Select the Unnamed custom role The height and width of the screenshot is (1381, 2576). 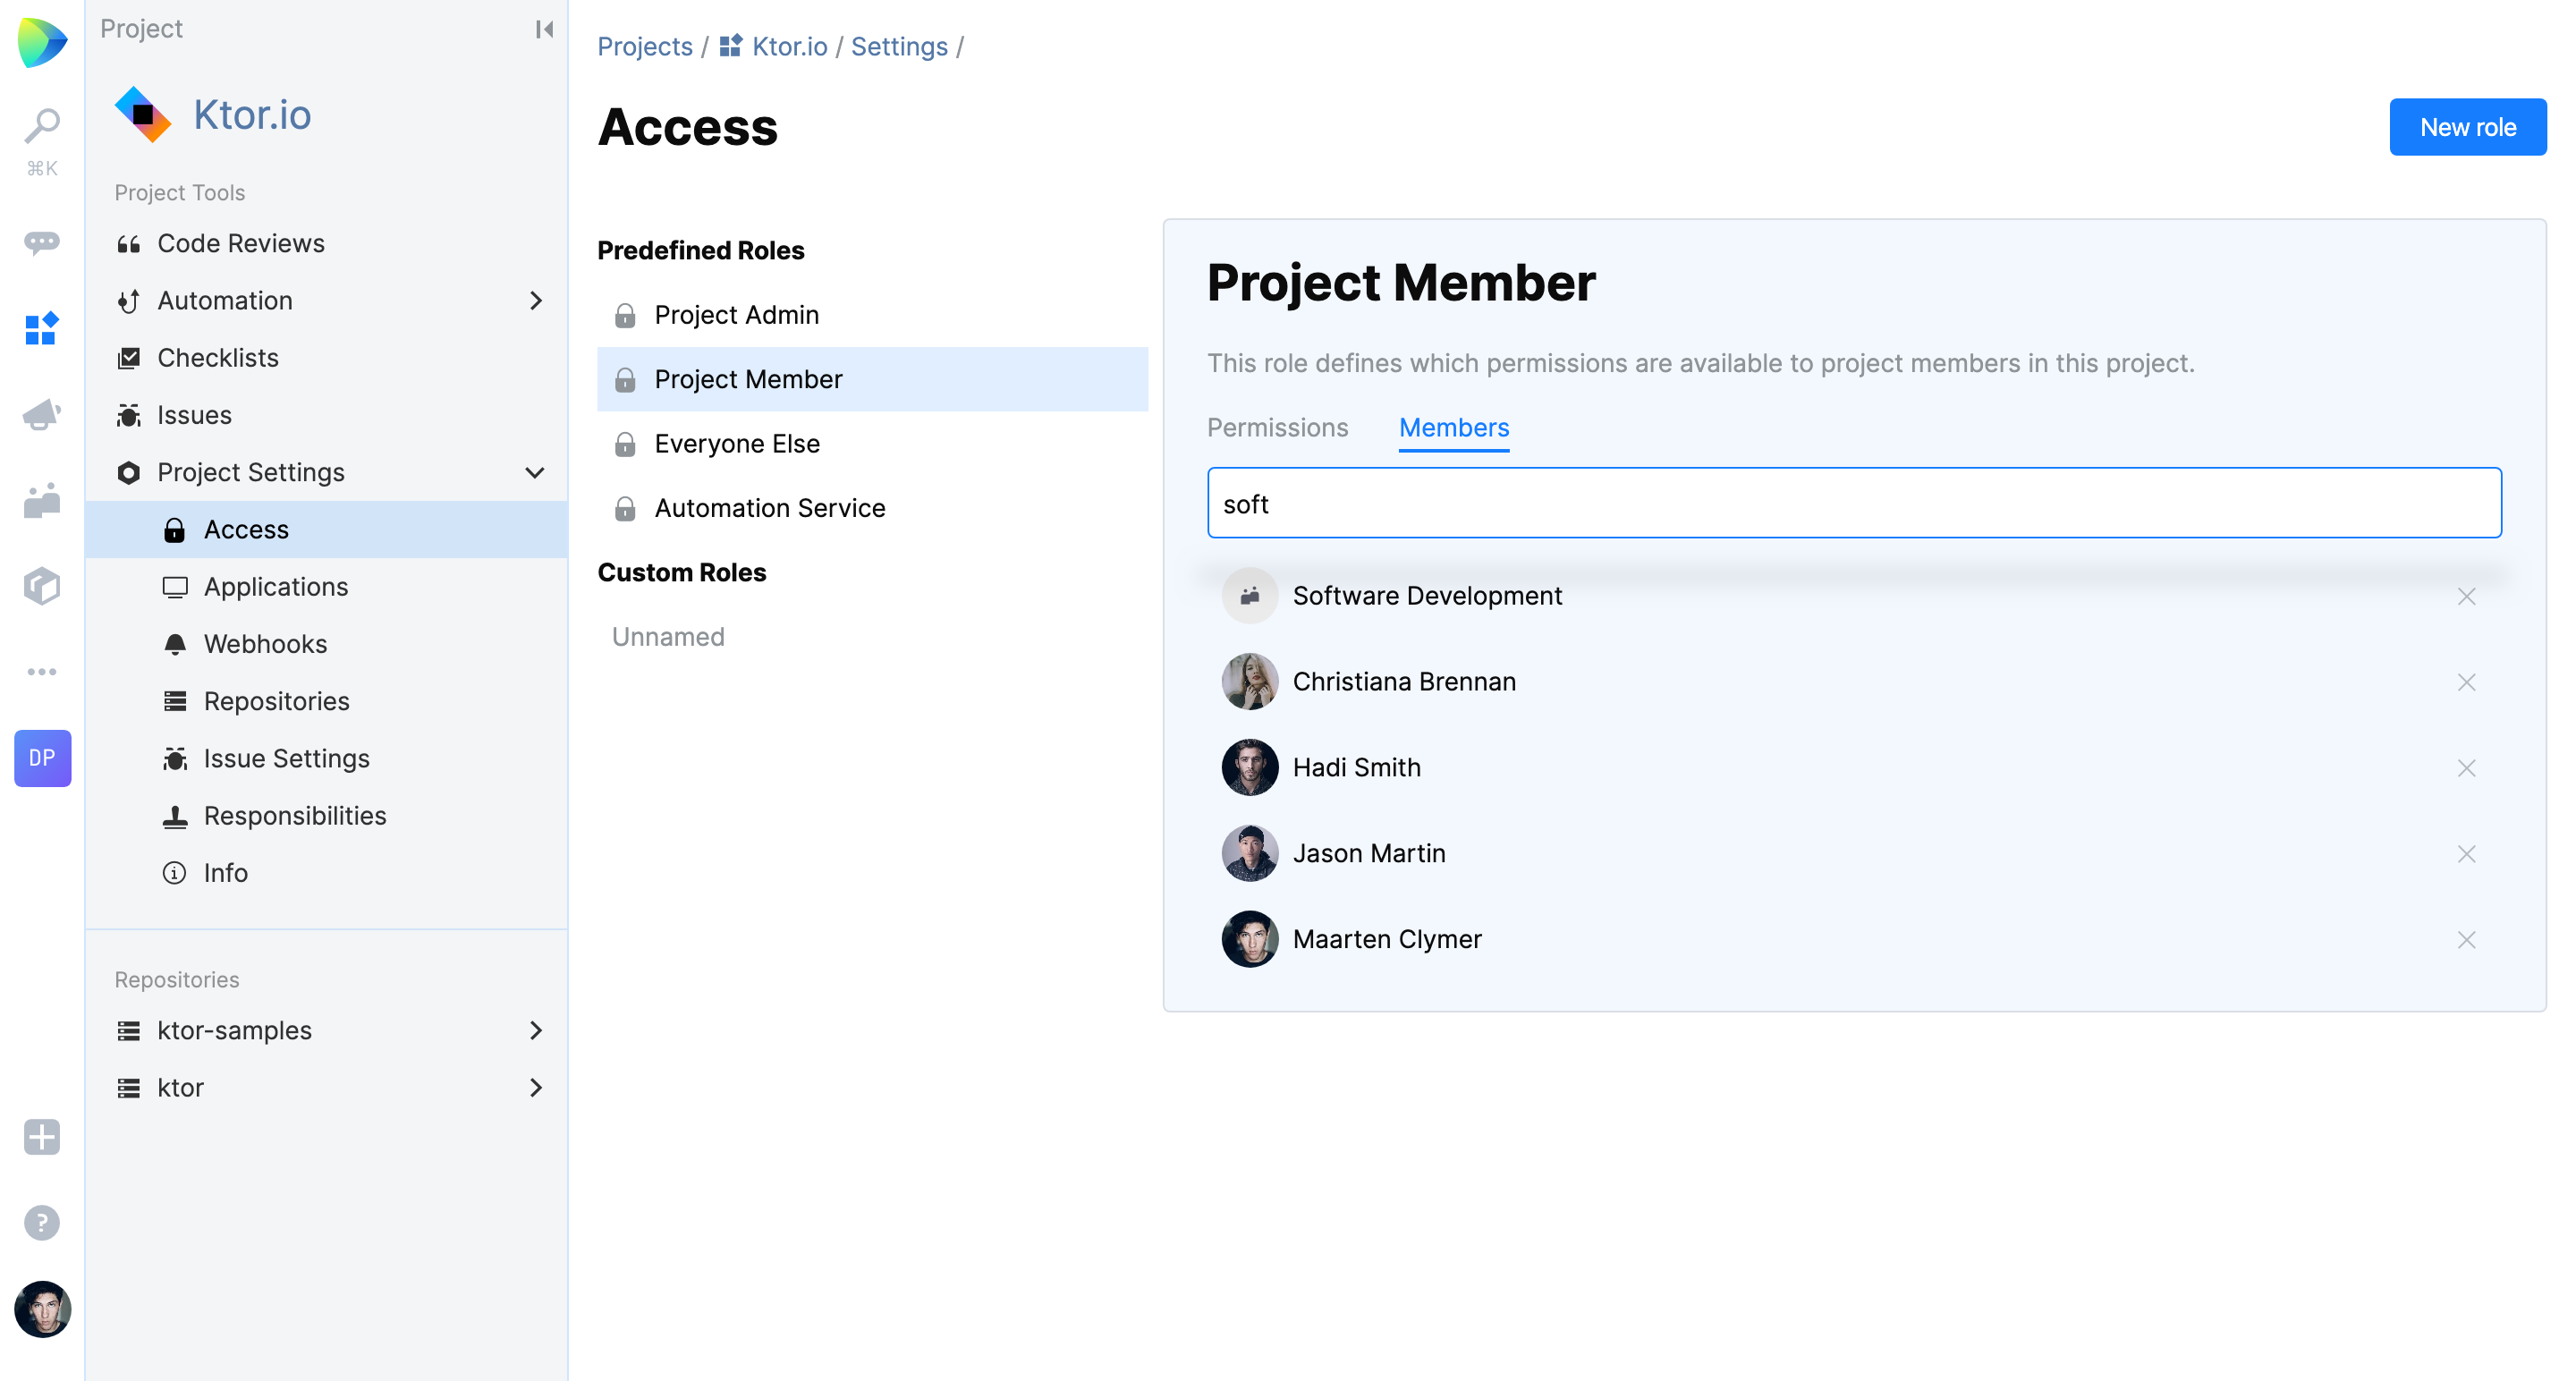tap(668, 637)
